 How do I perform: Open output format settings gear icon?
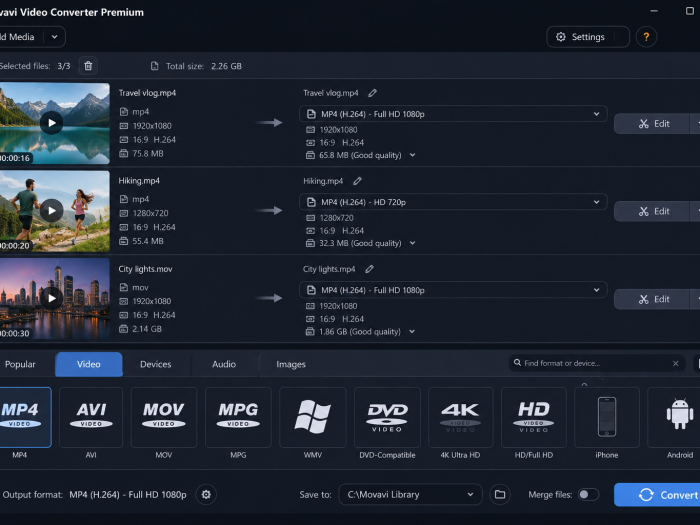coord(206,495)
